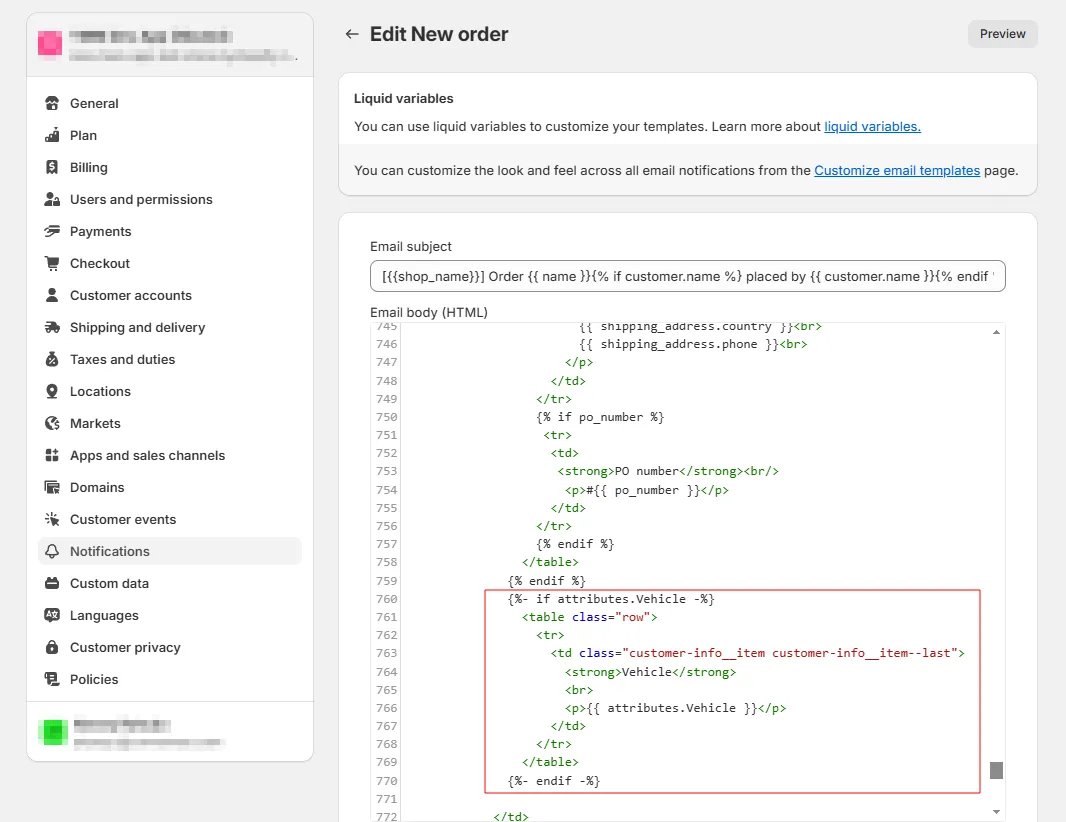Open Customer accounts settings
The height and width of the screenshot is (822, 1066).
coord(130,295)
